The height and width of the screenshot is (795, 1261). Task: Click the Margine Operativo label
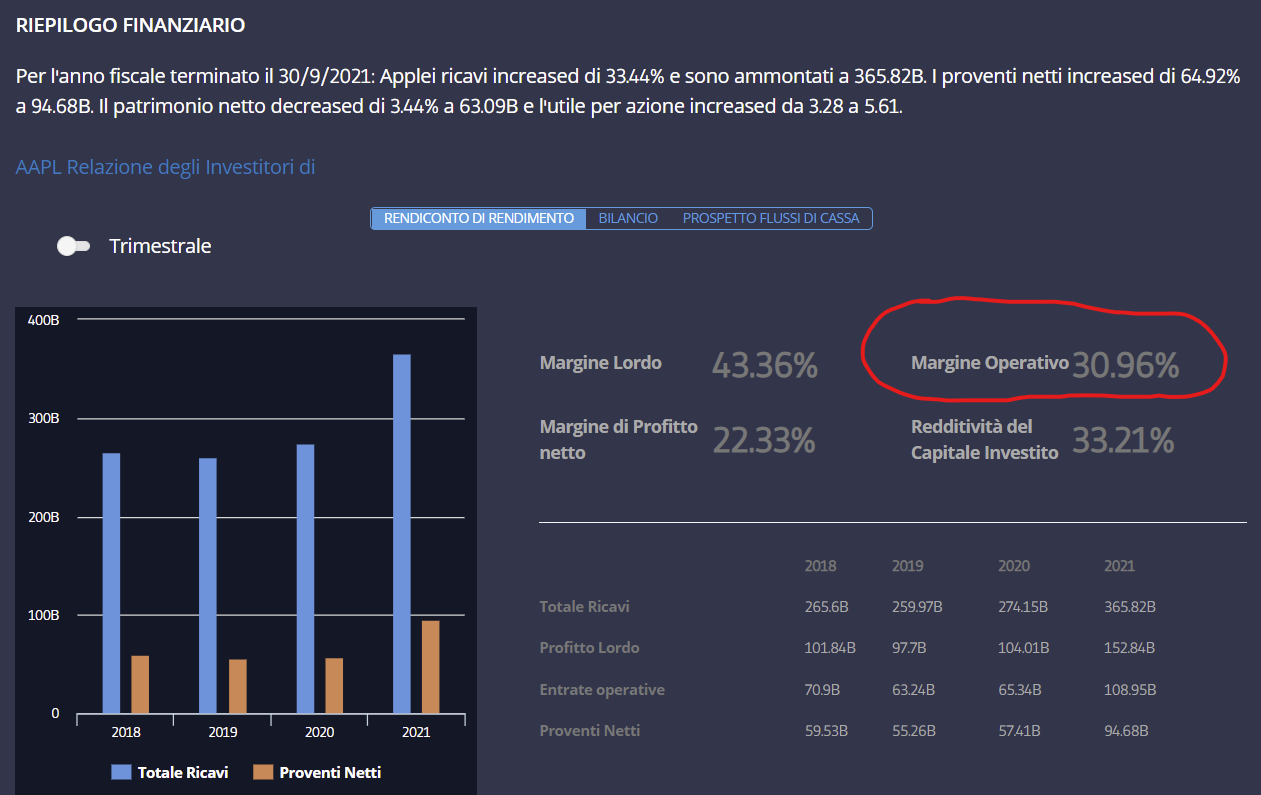tap(990, 363)
